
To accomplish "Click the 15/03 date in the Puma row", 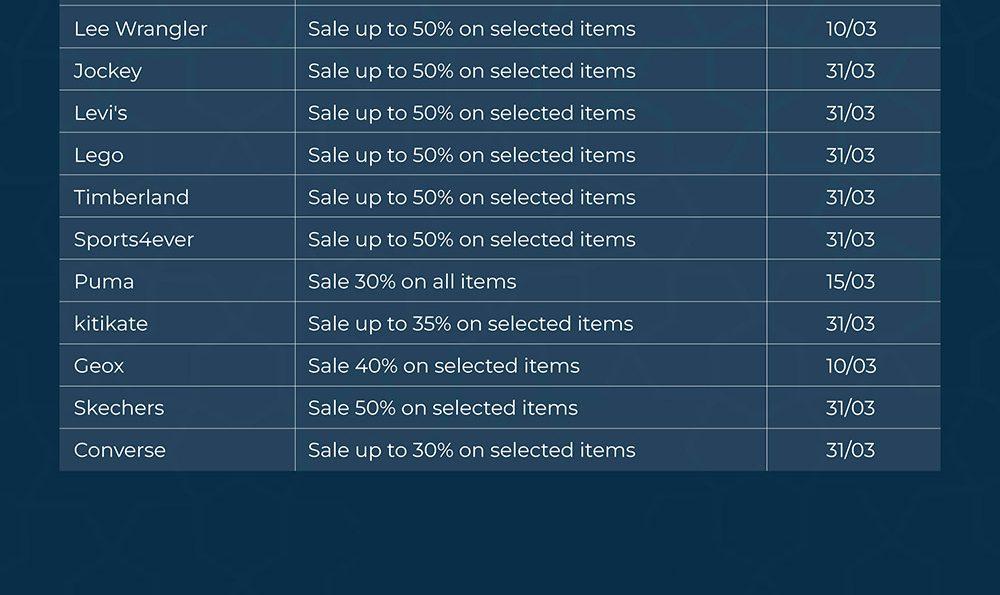I will [851, 281].
